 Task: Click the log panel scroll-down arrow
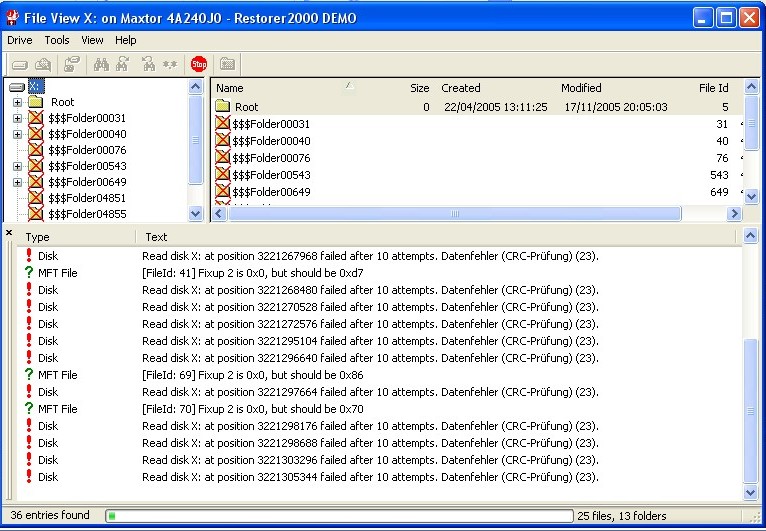pos(750,492)
